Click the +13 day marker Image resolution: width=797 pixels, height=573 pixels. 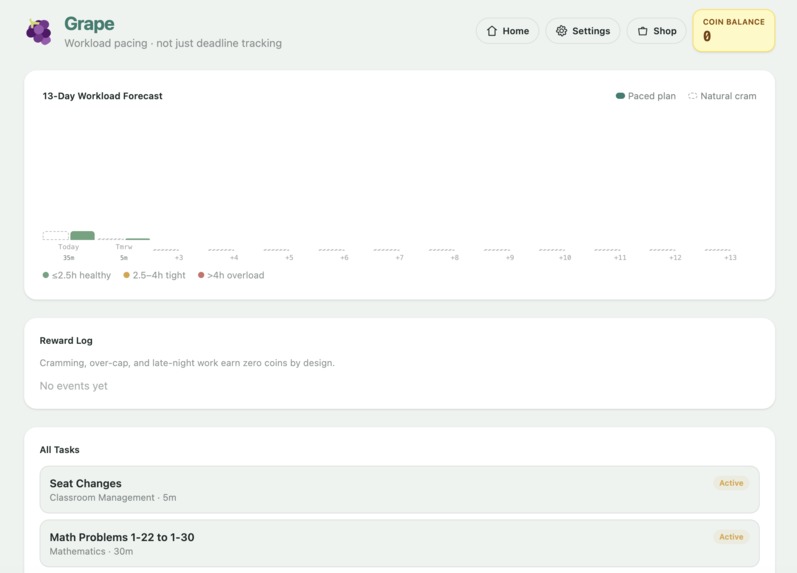click(x=730, y=258)
